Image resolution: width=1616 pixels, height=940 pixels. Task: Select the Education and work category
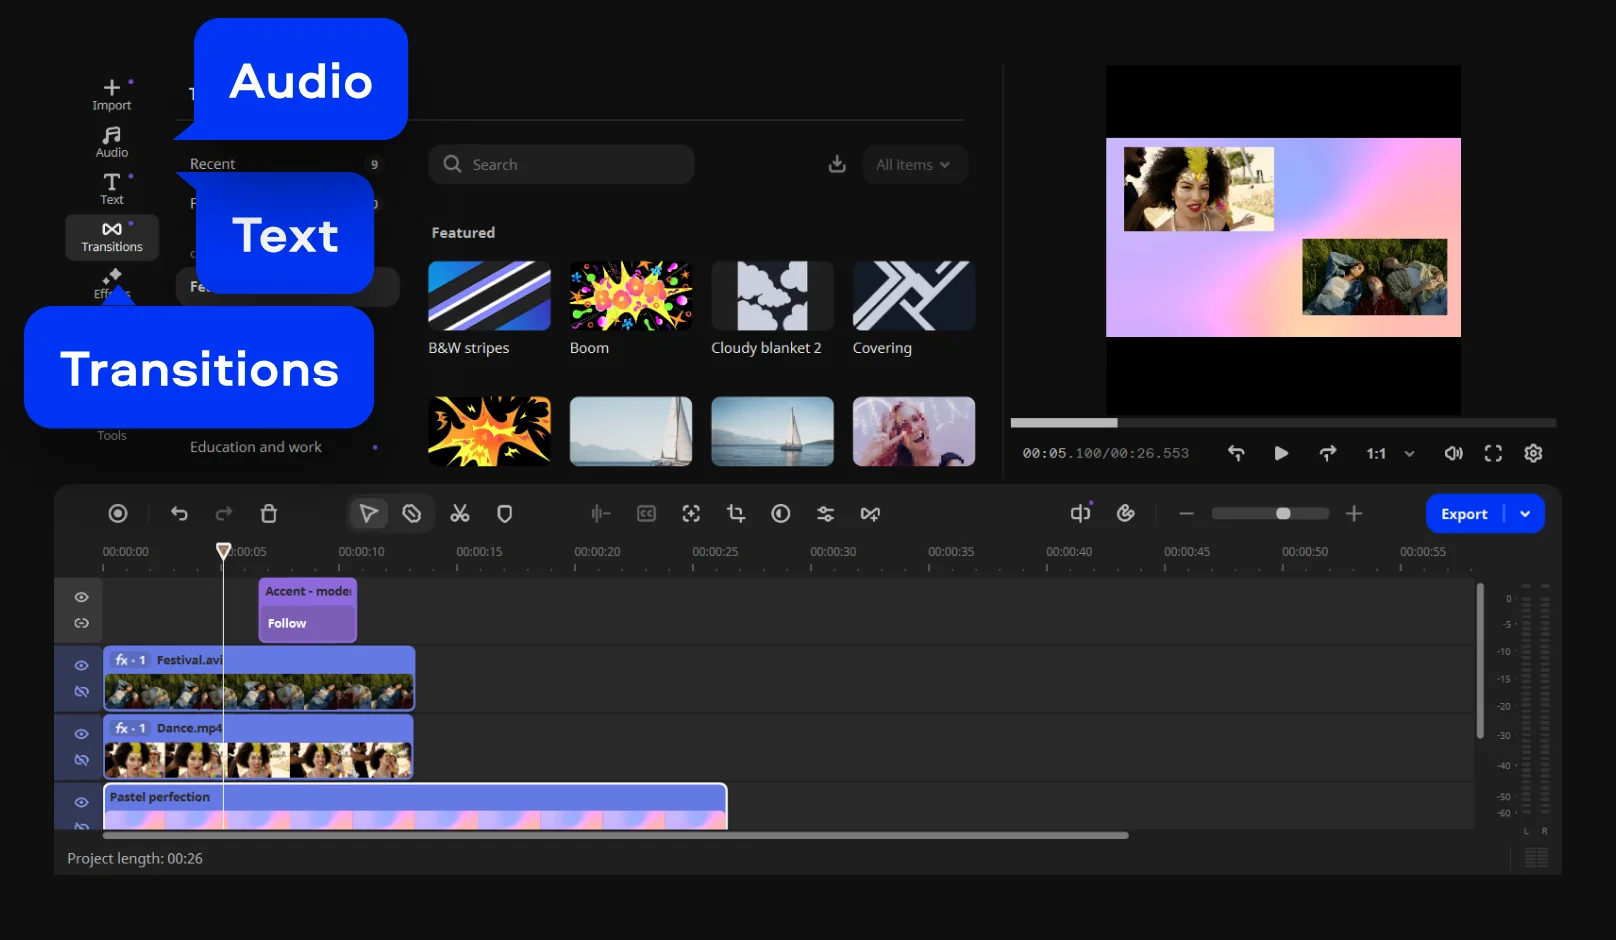(x=256, y=447)
